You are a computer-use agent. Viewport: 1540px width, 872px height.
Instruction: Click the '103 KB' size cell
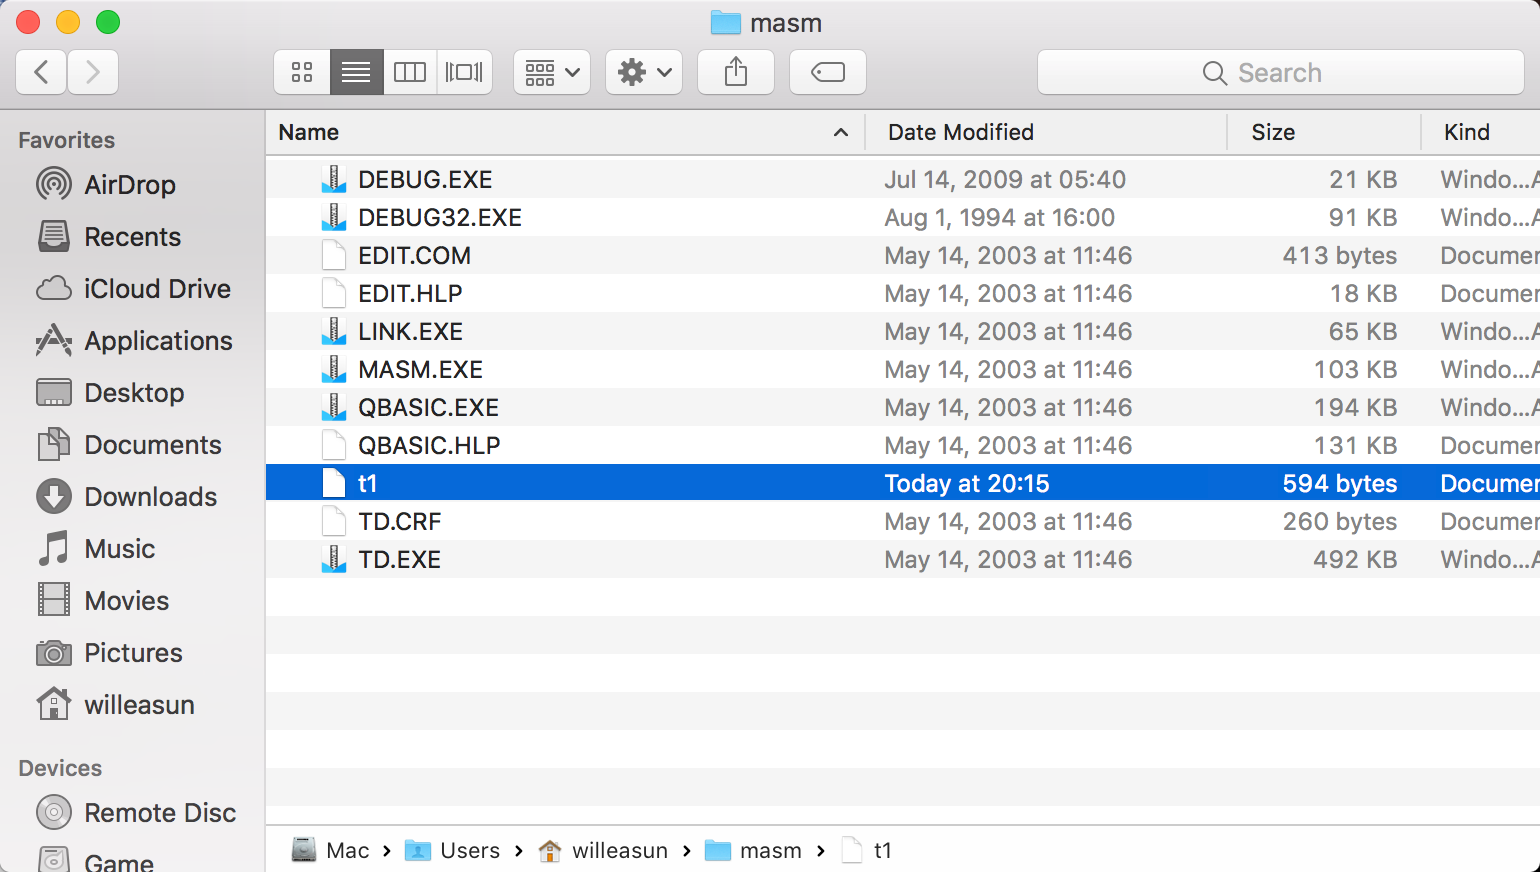coord(1355,370)
